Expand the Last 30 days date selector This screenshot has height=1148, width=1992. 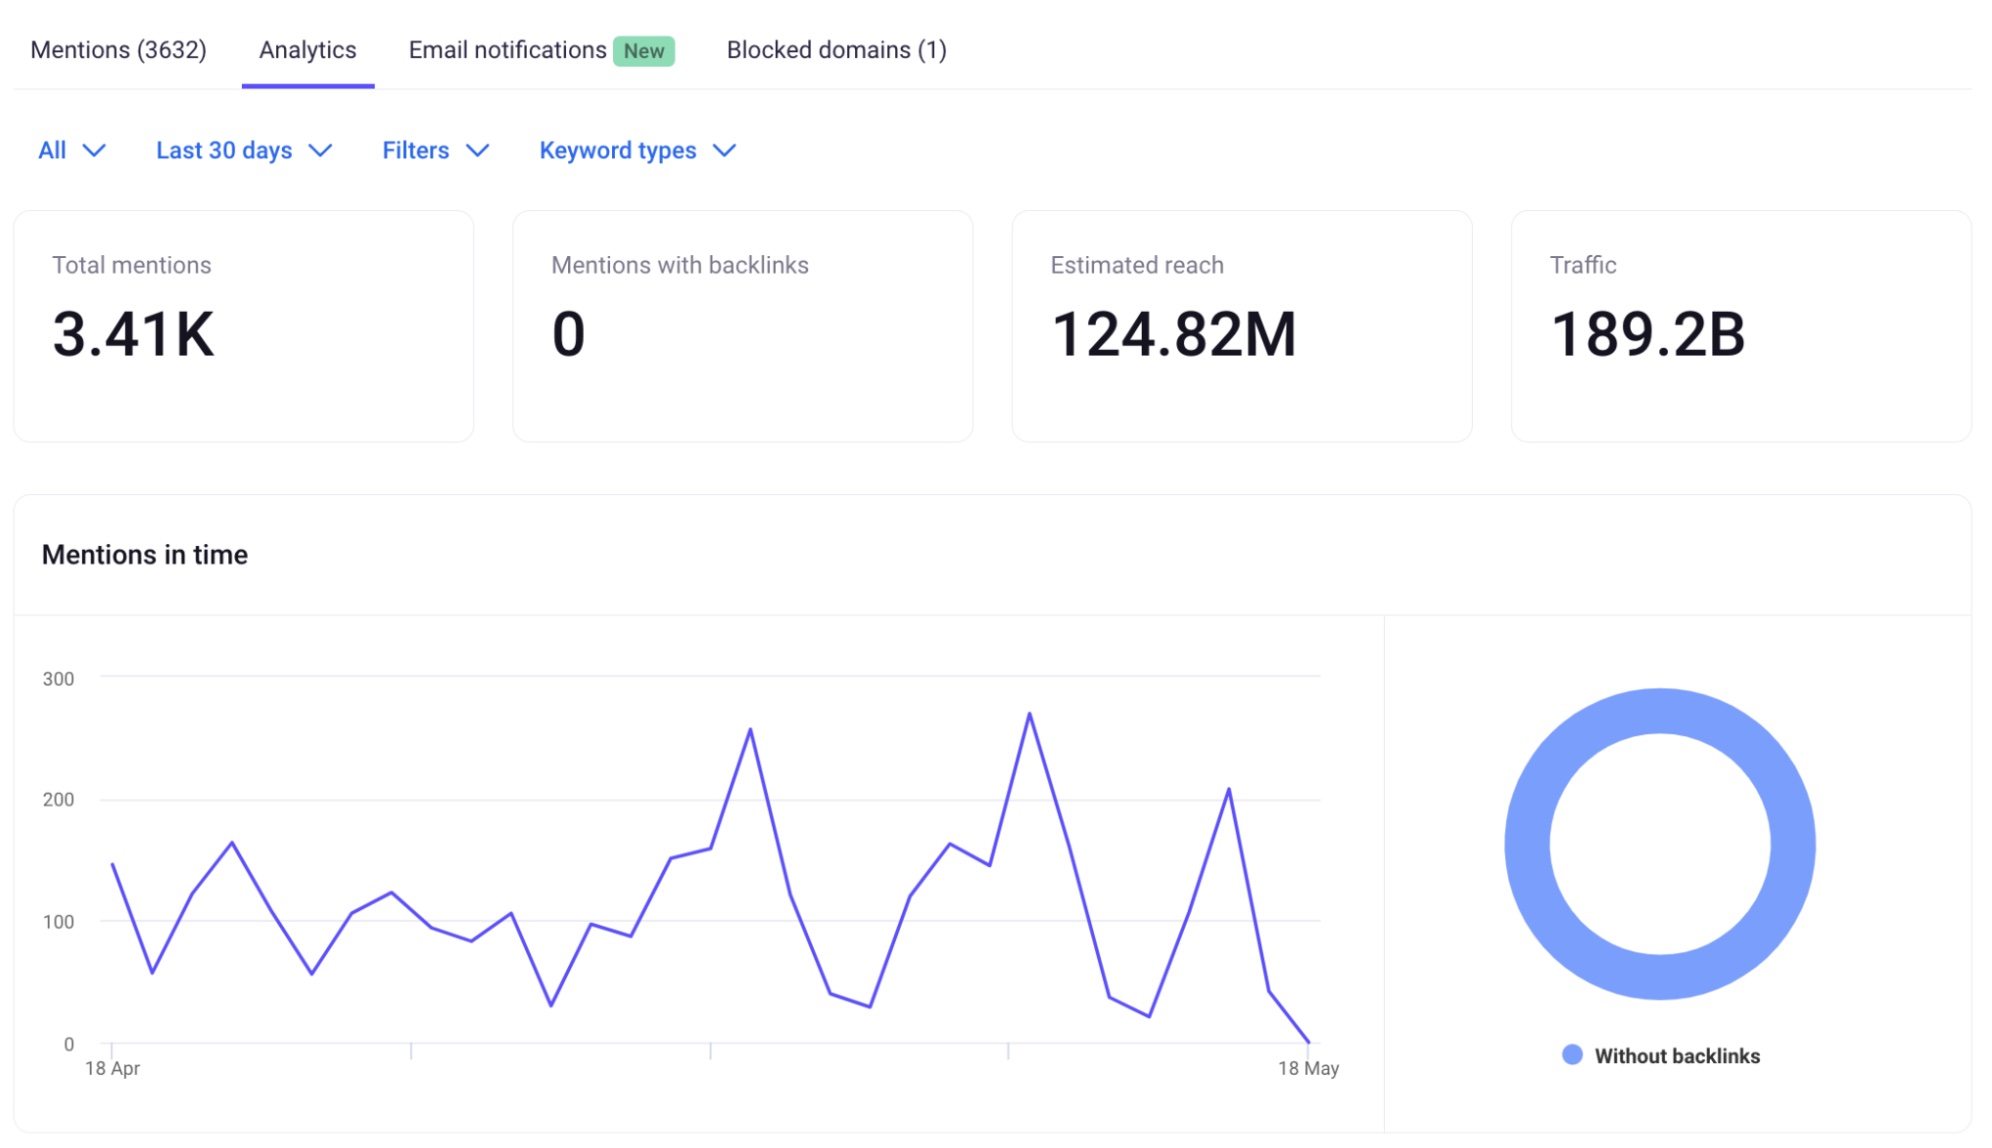point(224,150)
